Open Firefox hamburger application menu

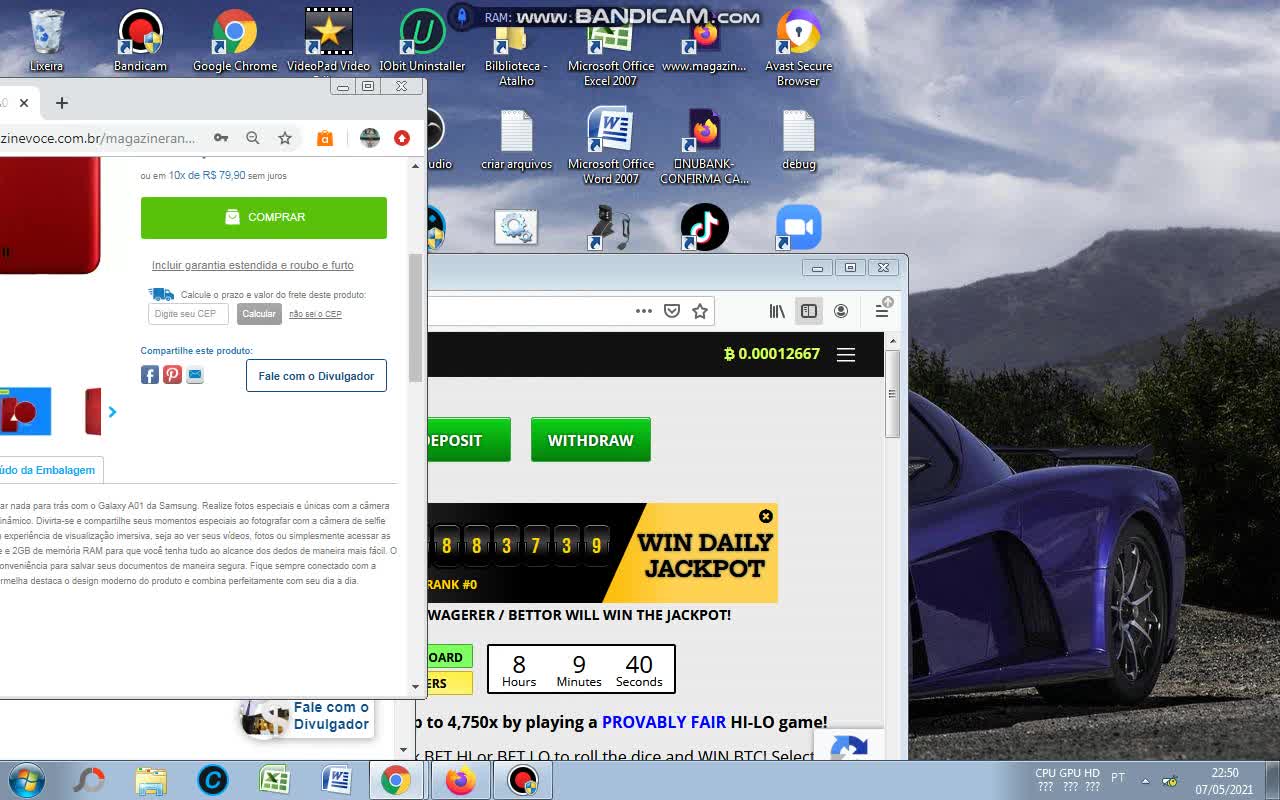pyautogui.click(x=882, y=311)
